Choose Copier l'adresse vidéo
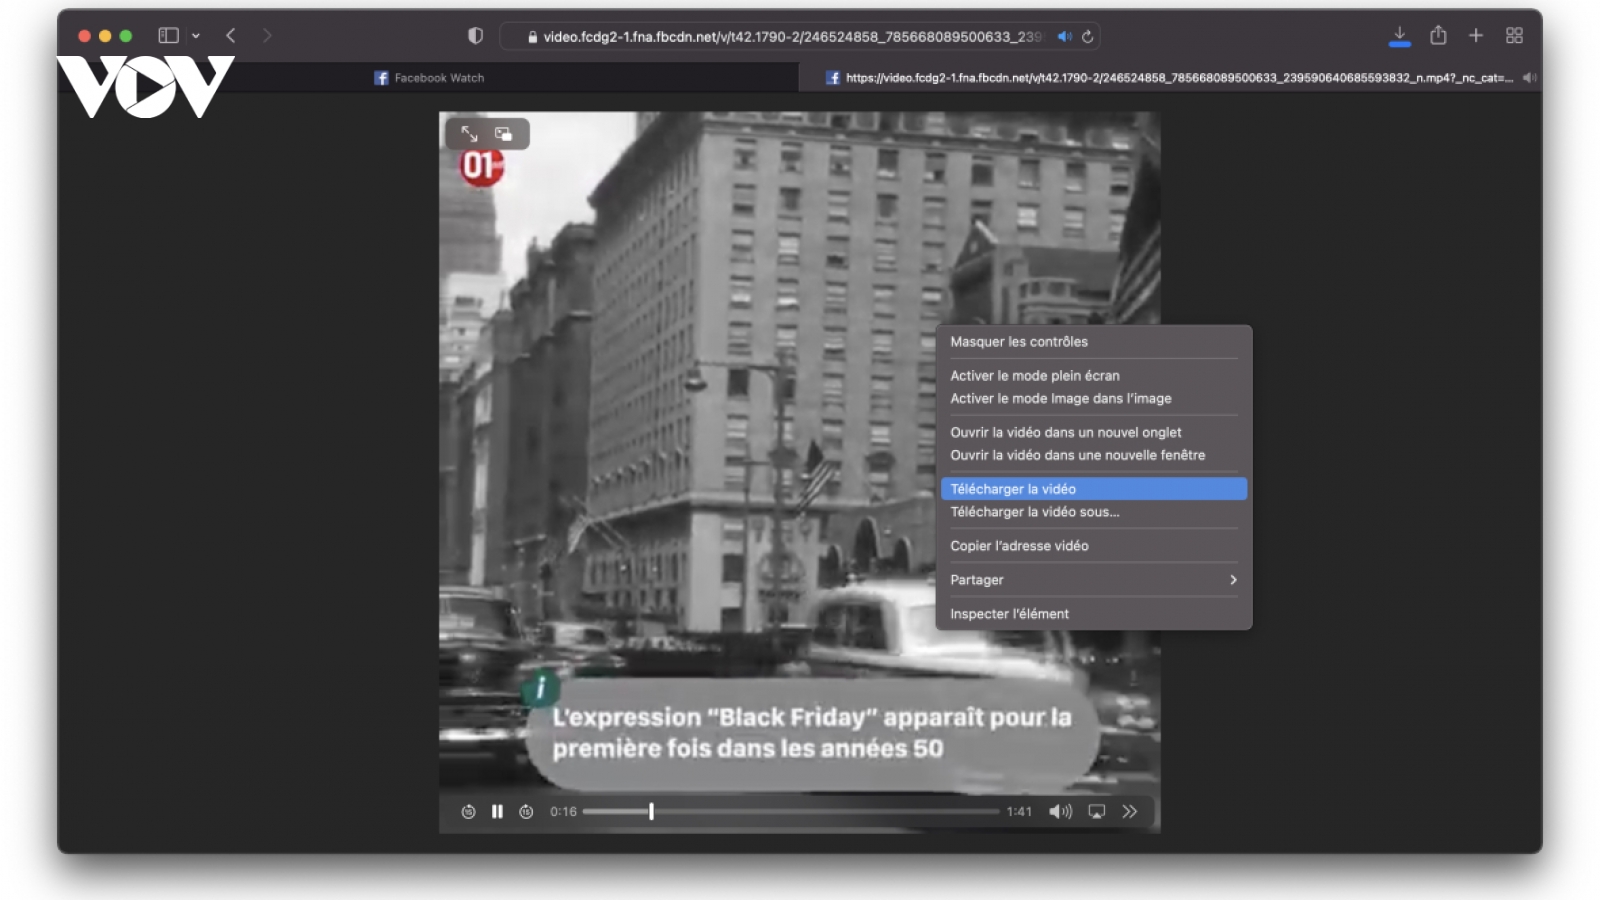 coord(1094,546)
